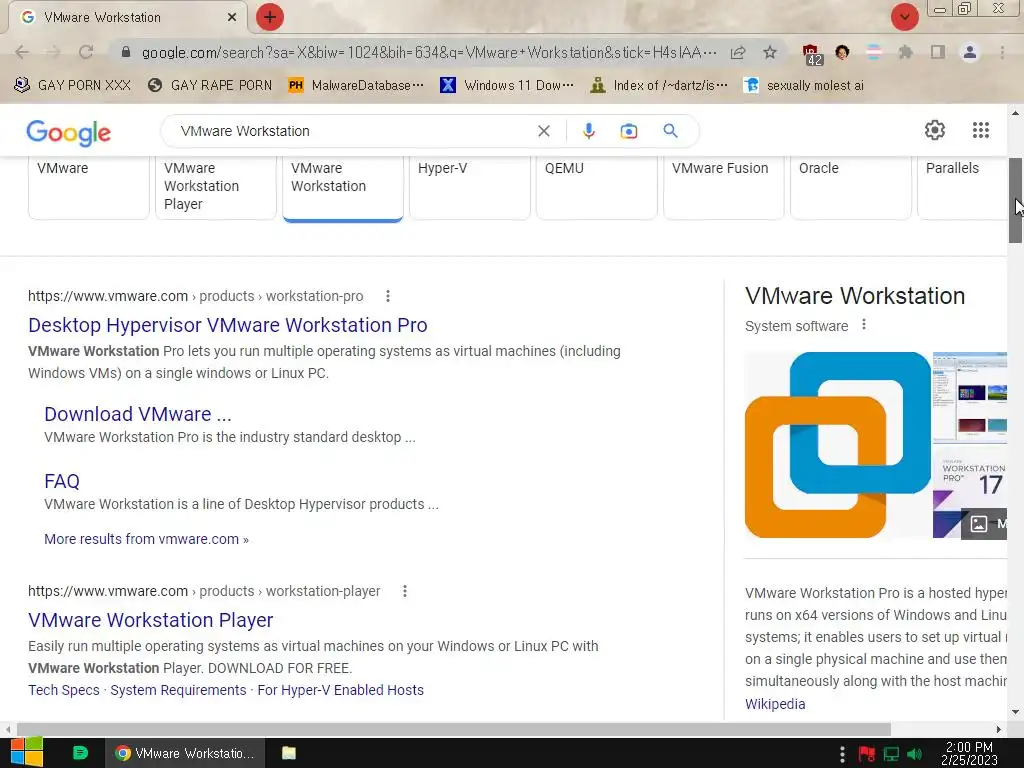Open the System Requirements link
Viewport: 1024px width, 768px height.
pos(178,690)
